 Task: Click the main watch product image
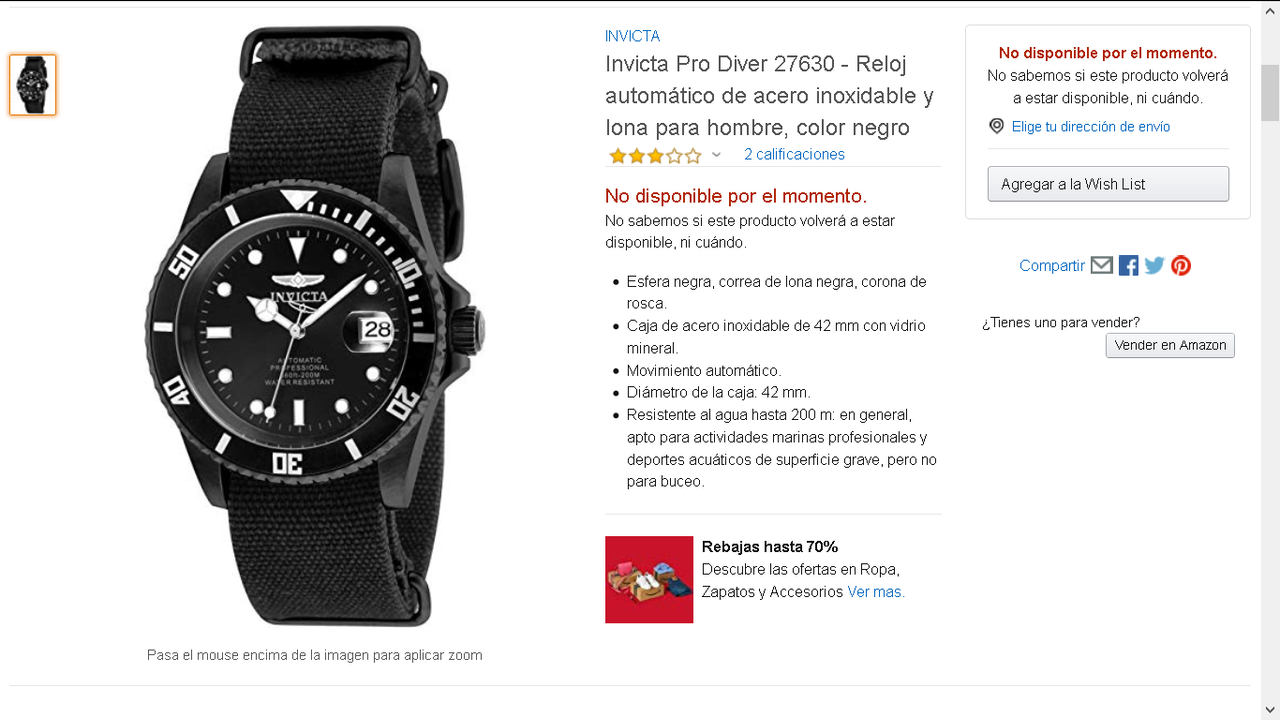point(315,327)
